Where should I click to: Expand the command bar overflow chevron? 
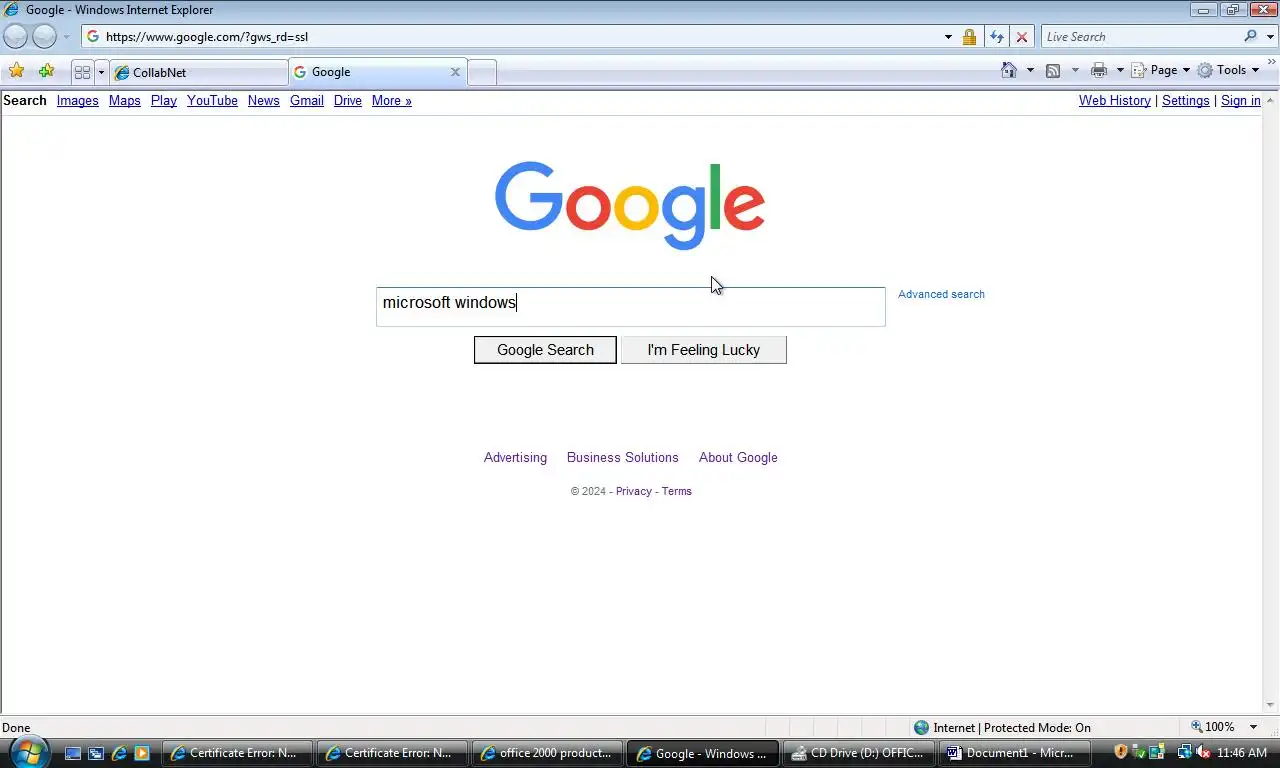tap(1272, 62)
